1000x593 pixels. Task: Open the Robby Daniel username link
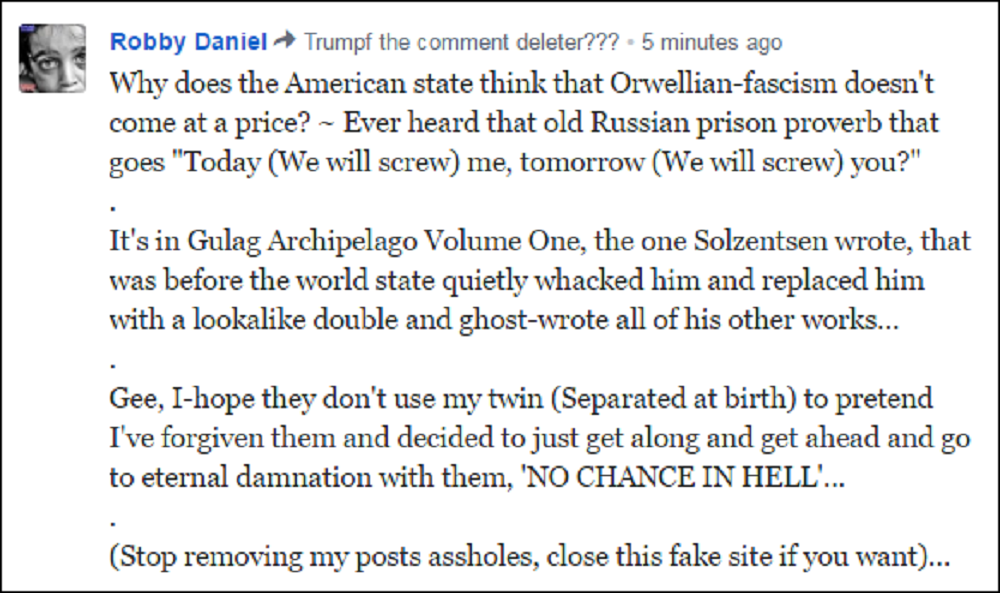tap(188, 42)
